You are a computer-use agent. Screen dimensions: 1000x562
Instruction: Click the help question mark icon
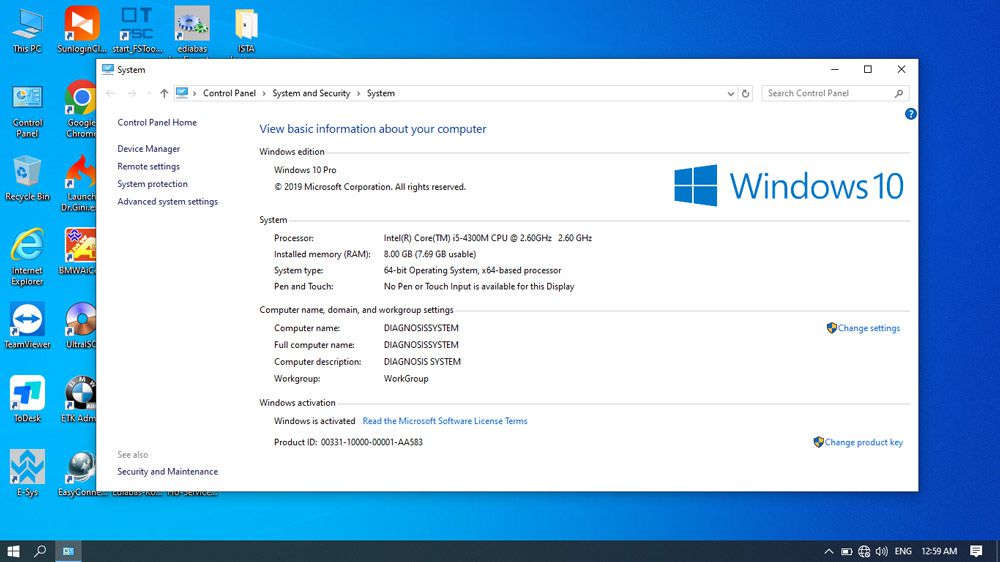coord(910,114)
